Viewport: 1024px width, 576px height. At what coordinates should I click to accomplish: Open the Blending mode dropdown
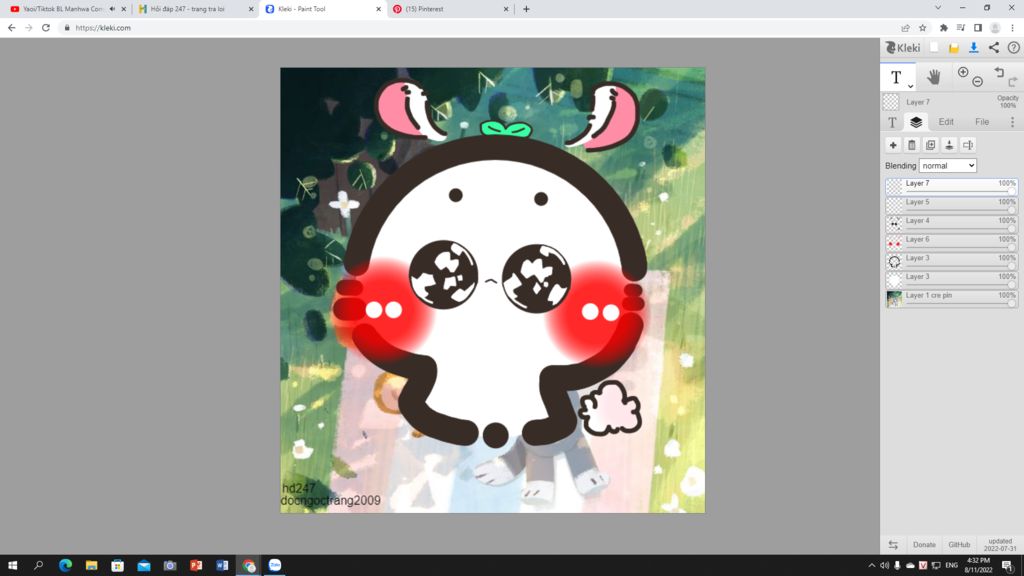947,165
